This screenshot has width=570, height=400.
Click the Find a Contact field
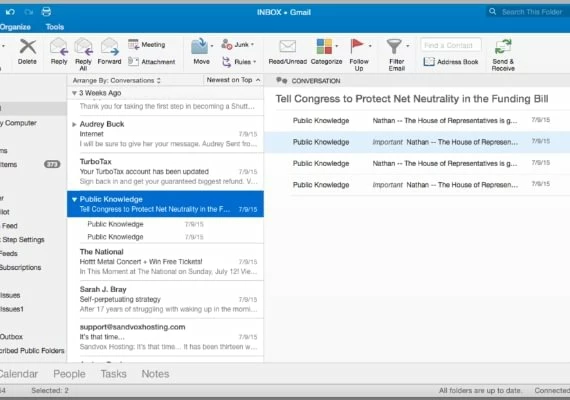451,45
